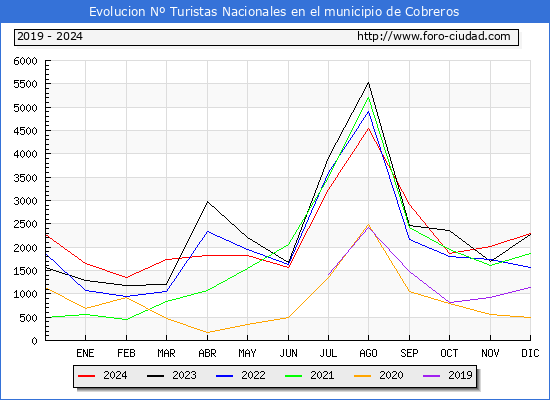The width and height of the screenshot is (550, 400).
Task: Click the MAR month label
Action: tap(166, 353)
